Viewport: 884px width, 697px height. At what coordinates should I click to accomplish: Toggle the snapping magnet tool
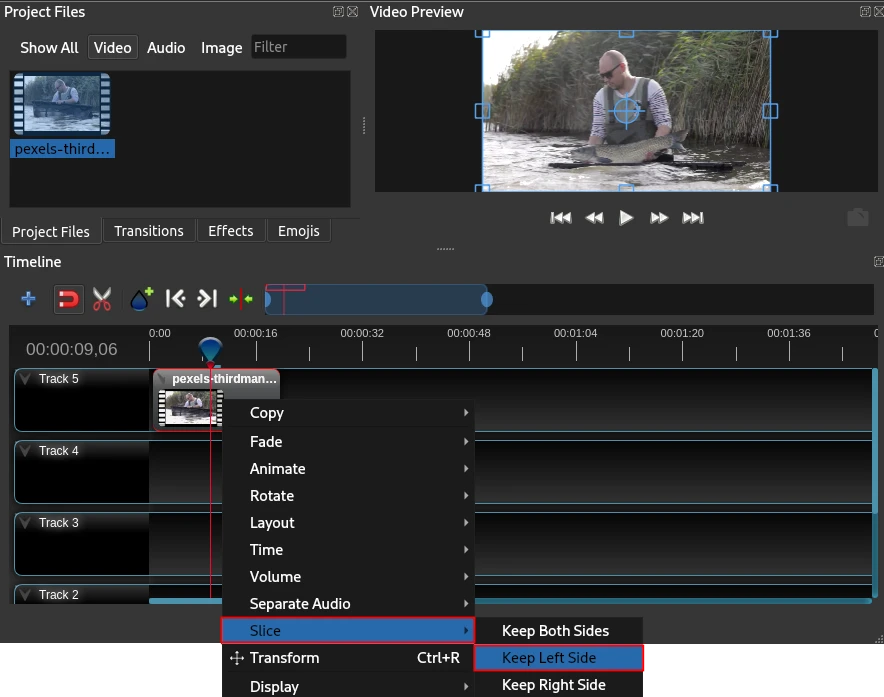coord(67,299)
